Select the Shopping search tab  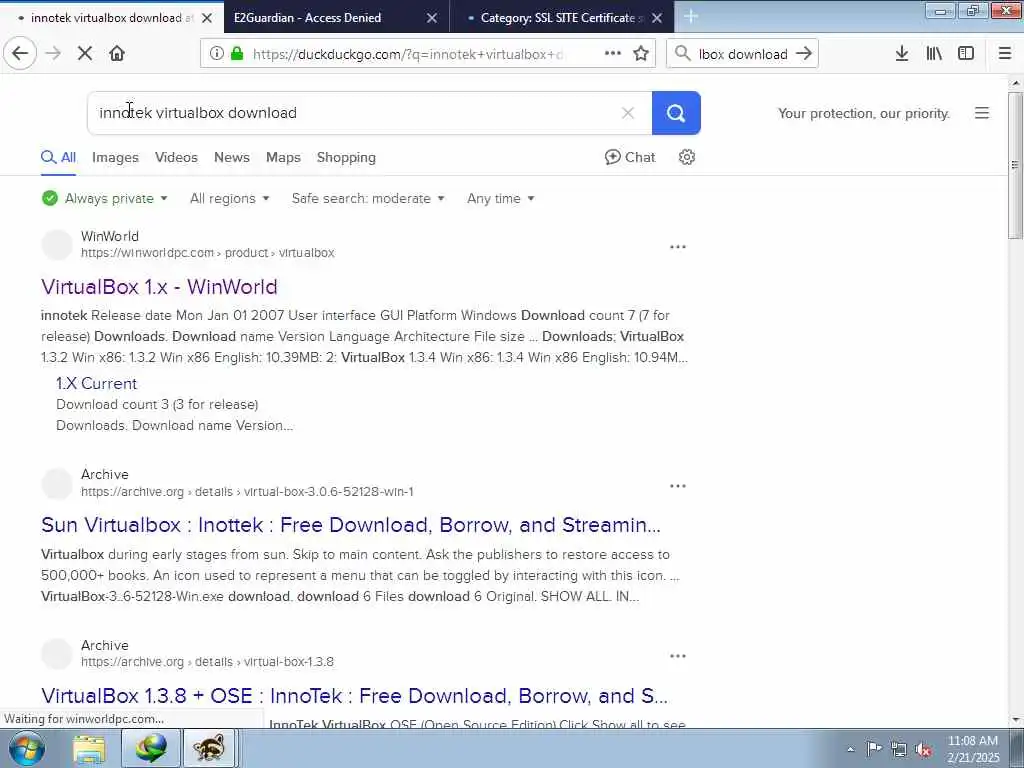(346, 157)
